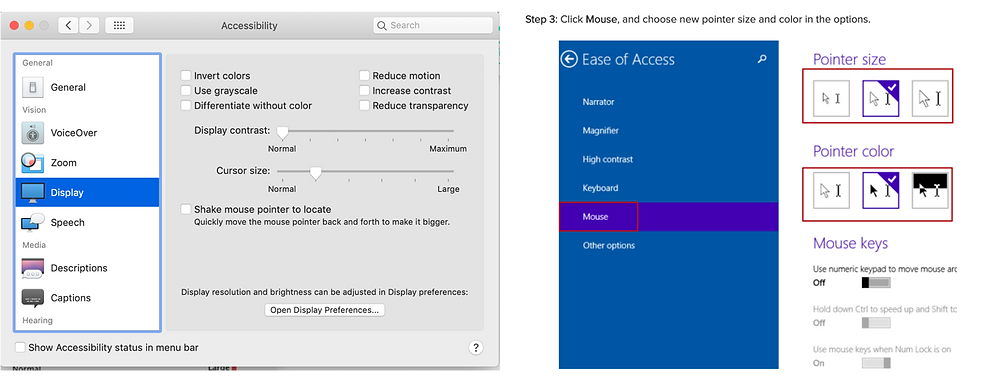Select Mouse in Ease of Access list
Viewport: 1000px width, 381px height.
pyautogui.click(x=668, y=217)
